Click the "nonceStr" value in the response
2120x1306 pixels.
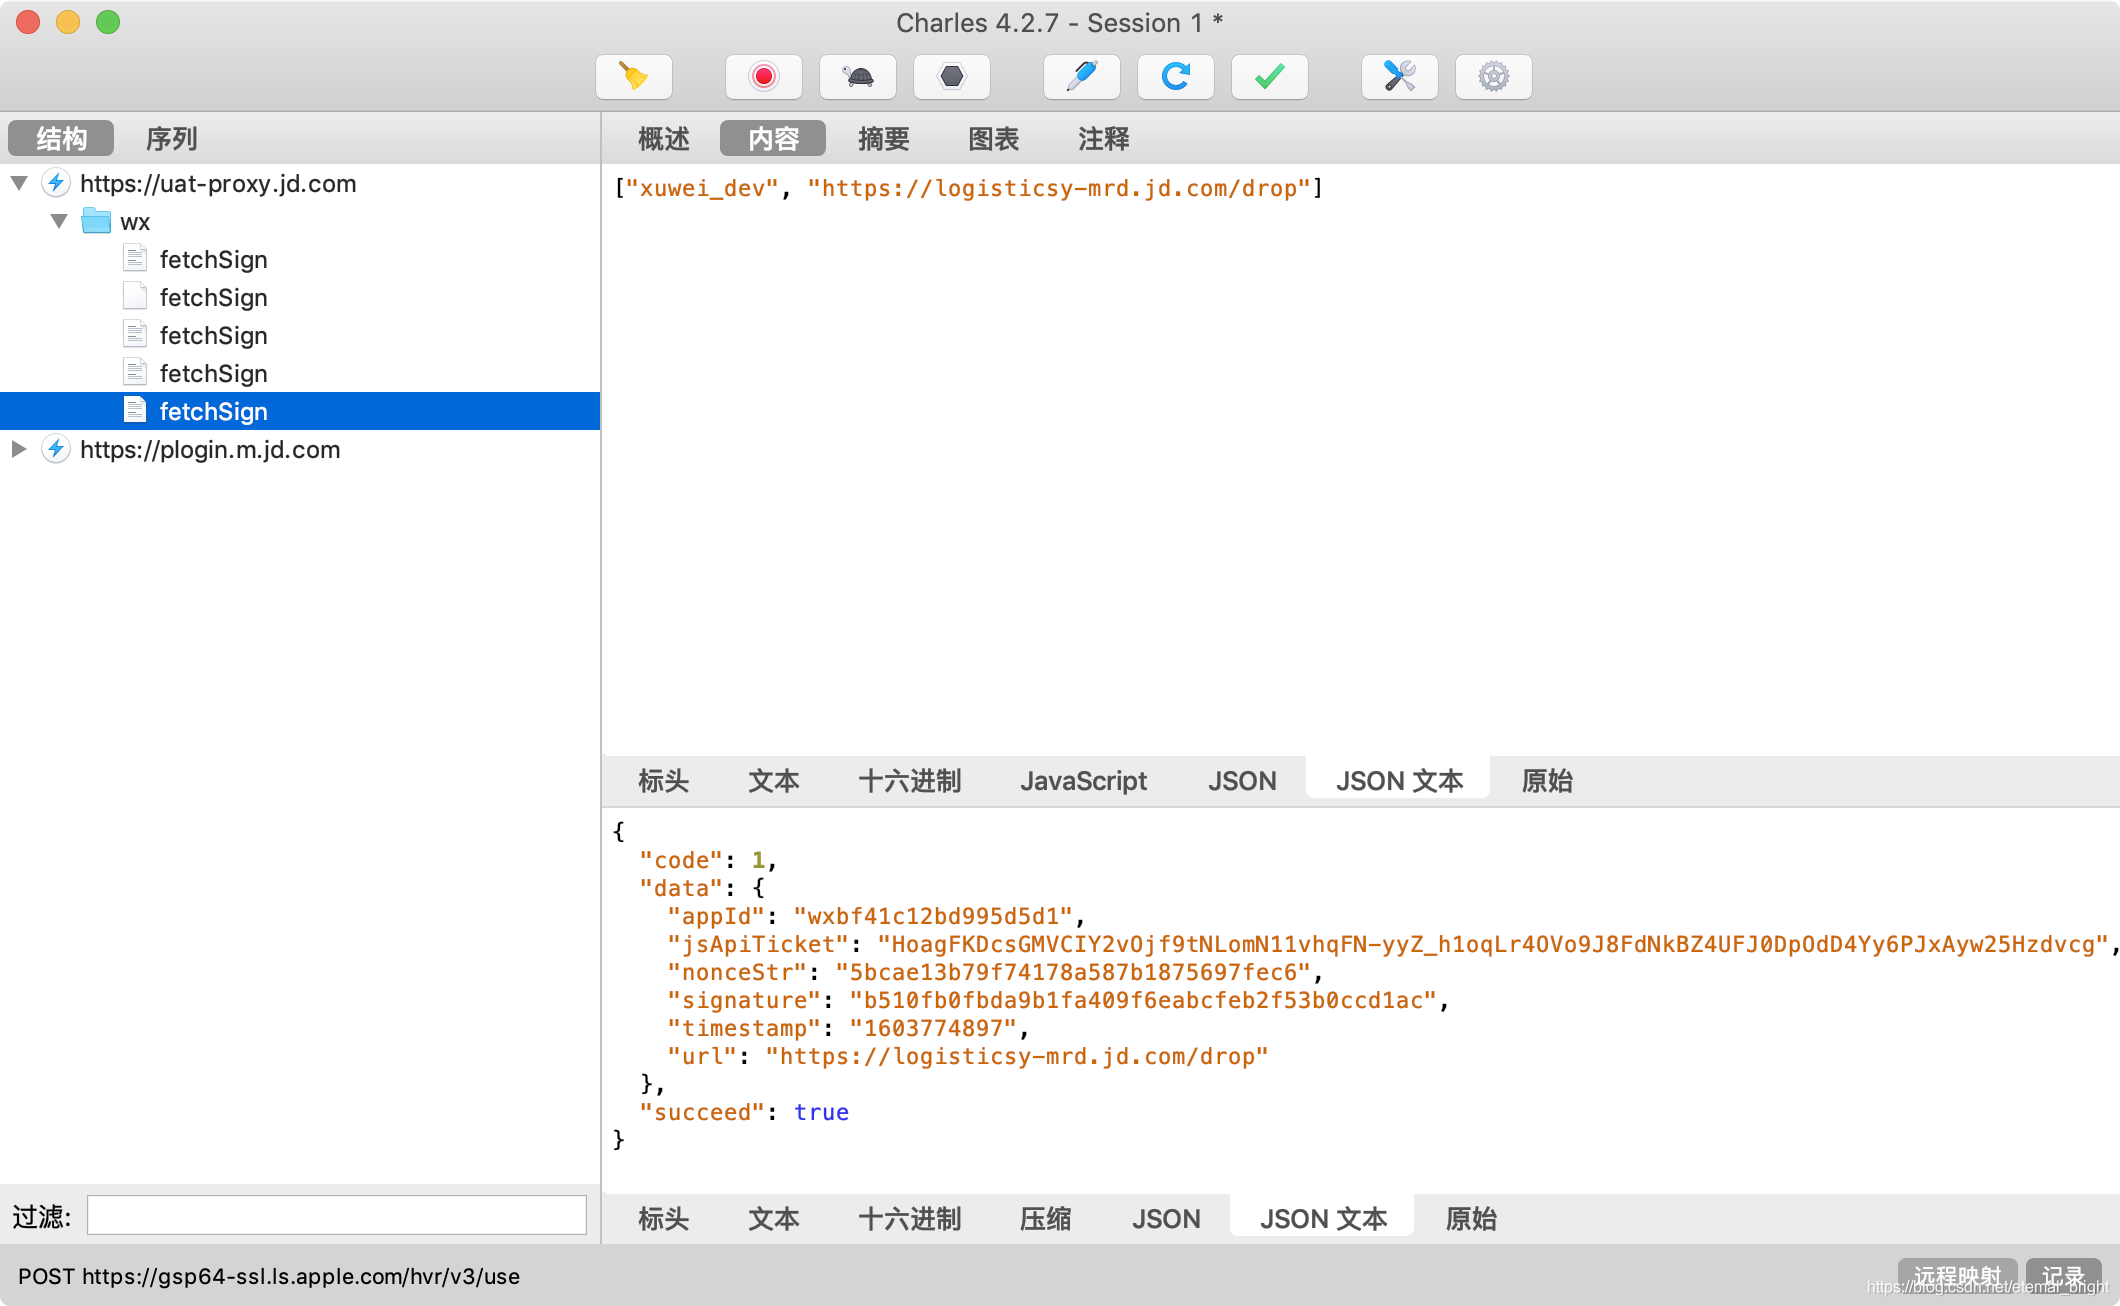click(x=1073, y=972)
